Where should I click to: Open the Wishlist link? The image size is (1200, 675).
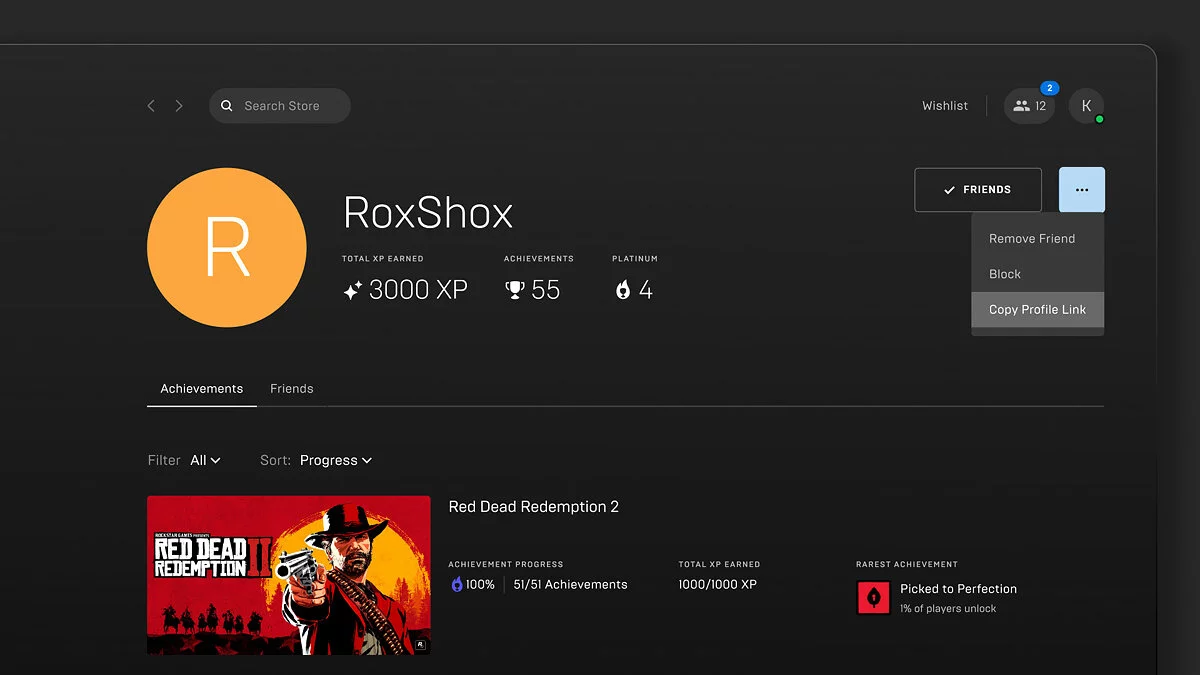pyautogui.click(x=945, y=106)
